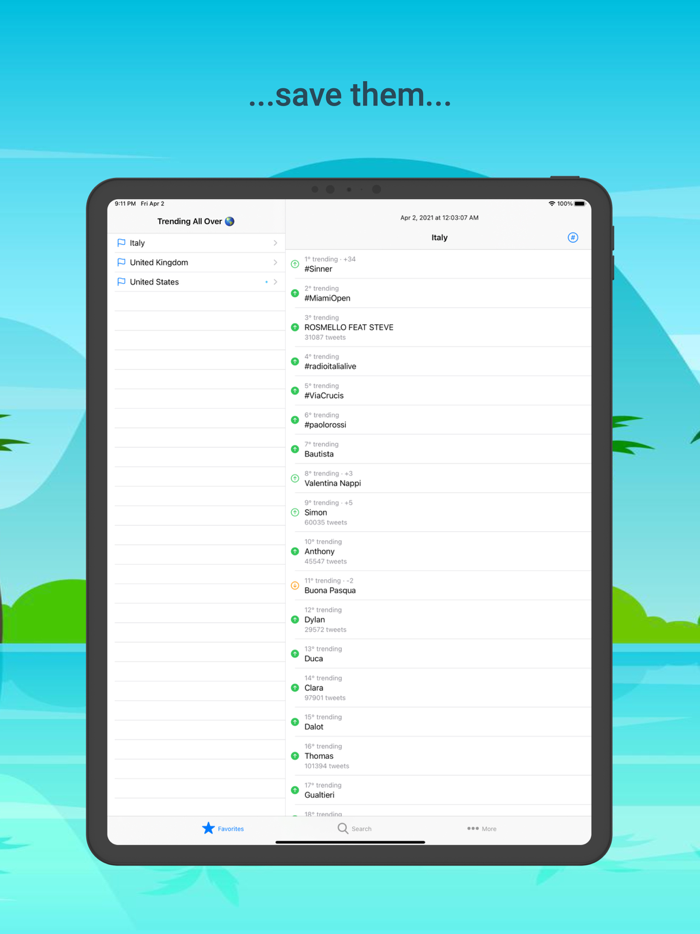Screen dimensions: 700x934
Task: Open the #MiamiOpen trending topic
Action: [438, 293]
